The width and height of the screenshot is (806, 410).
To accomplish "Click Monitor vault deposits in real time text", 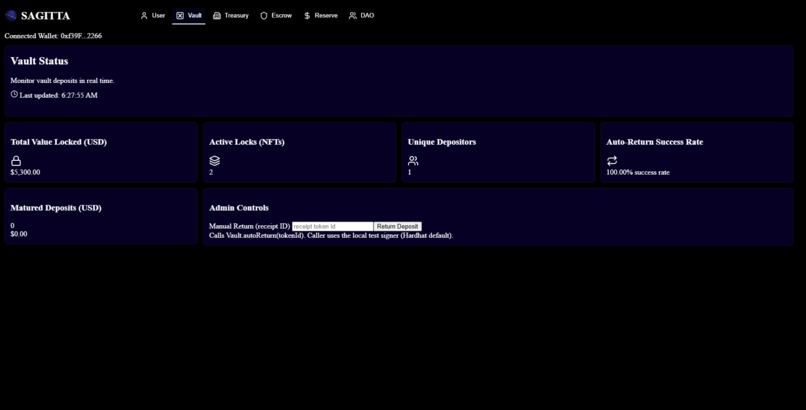I will point(62,81).
